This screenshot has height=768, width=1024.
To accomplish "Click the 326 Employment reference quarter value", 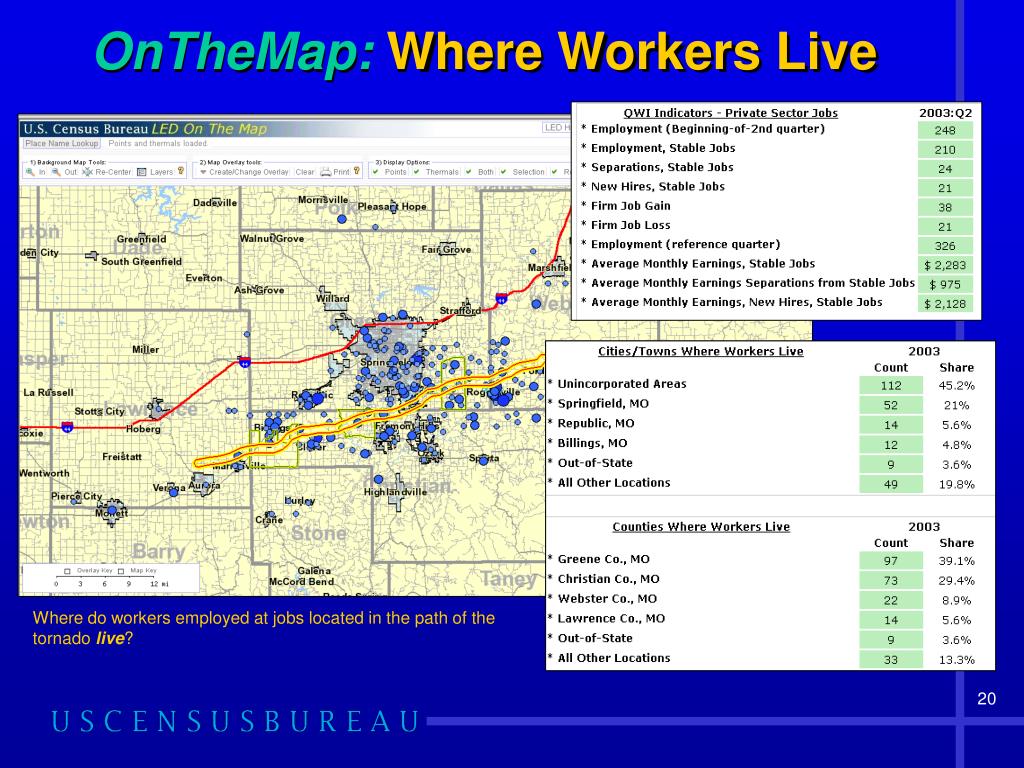I will (x=944, y=246).
